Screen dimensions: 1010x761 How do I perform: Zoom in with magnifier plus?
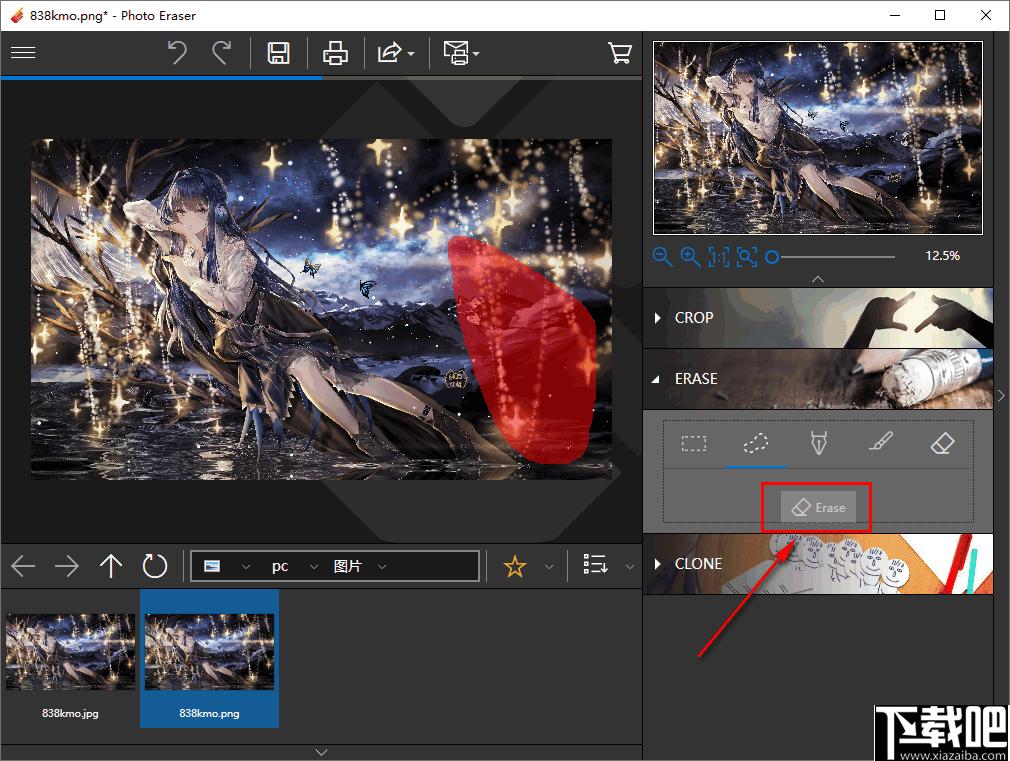click(691, 257)
